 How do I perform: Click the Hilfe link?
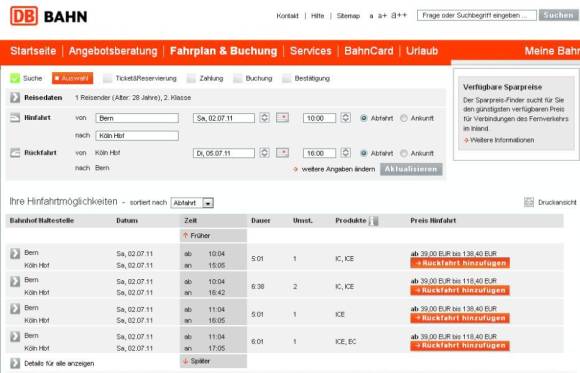click(317, 16)
